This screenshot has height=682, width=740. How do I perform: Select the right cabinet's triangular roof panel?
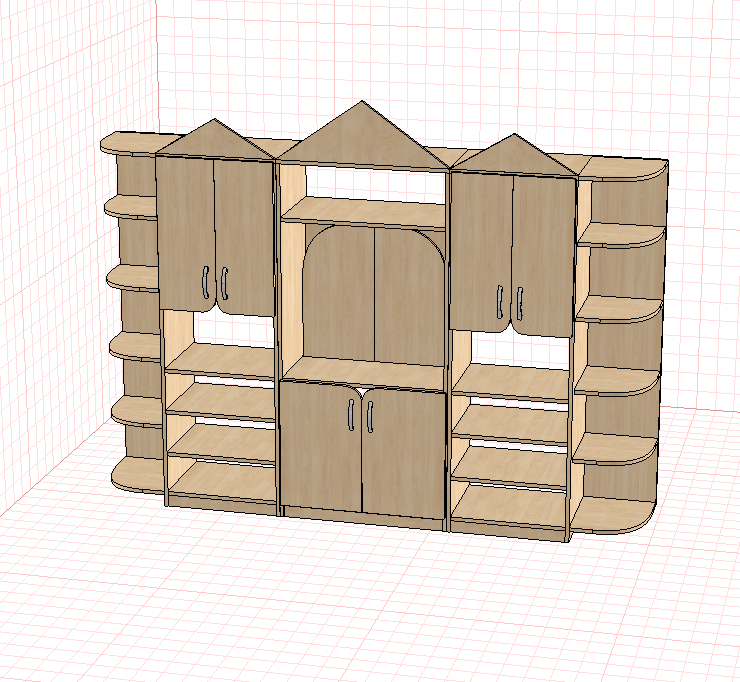(514, 157)
